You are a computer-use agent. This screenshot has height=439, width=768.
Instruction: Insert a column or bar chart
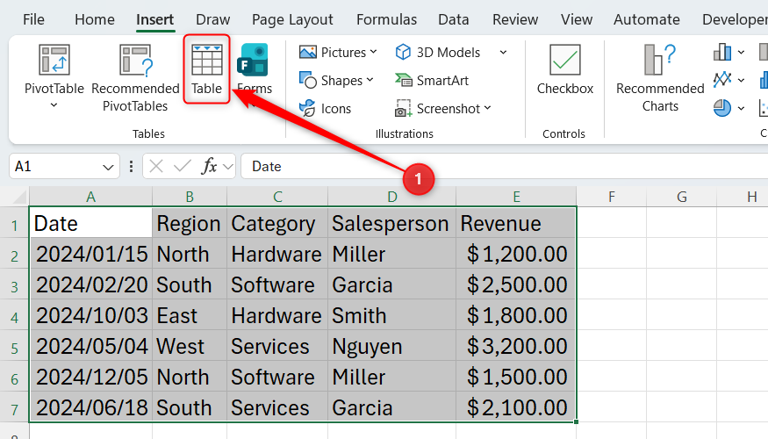point(722,52)
